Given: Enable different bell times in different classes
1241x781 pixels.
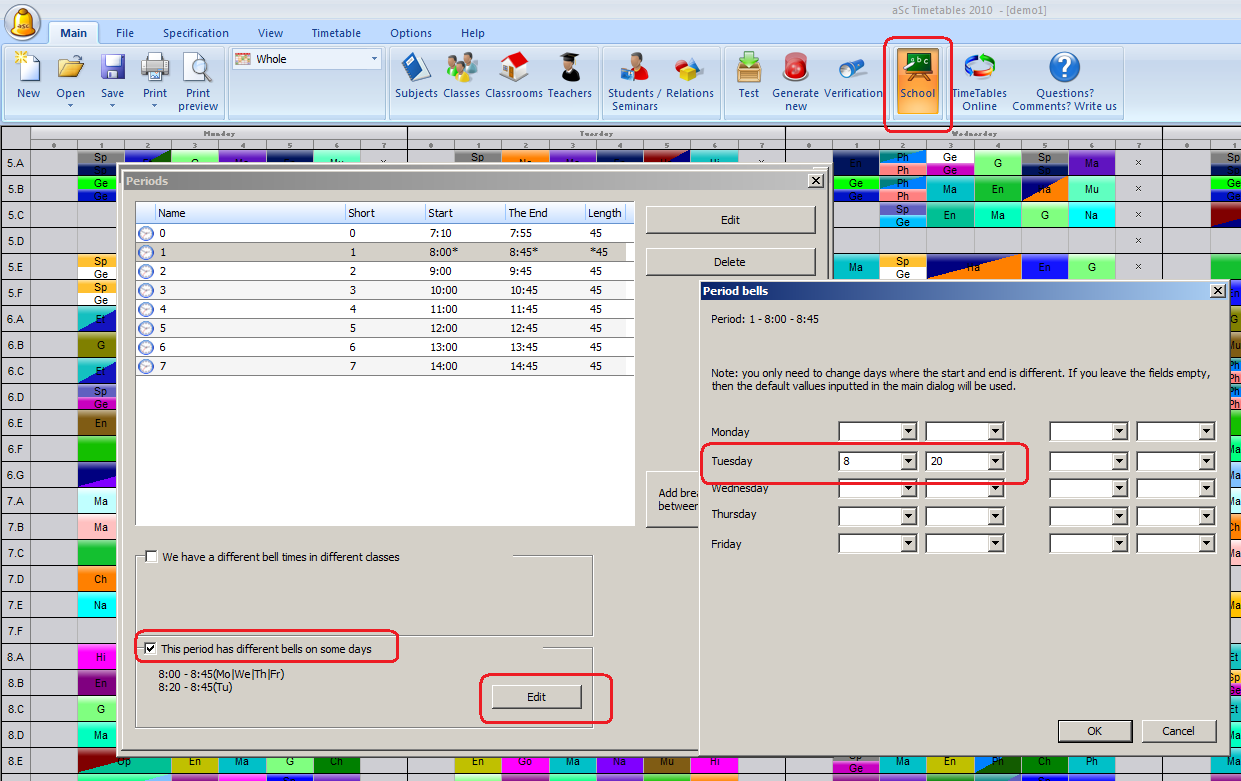Looking at the screenshot, I should click(152, 557).
